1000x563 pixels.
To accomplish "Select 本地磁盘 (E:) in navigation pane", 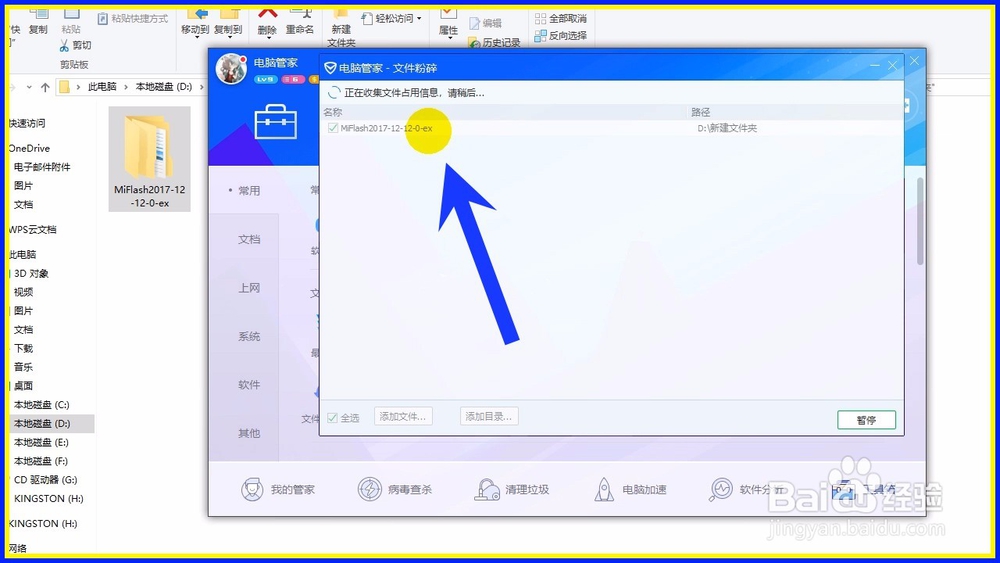I will [41, 442].
